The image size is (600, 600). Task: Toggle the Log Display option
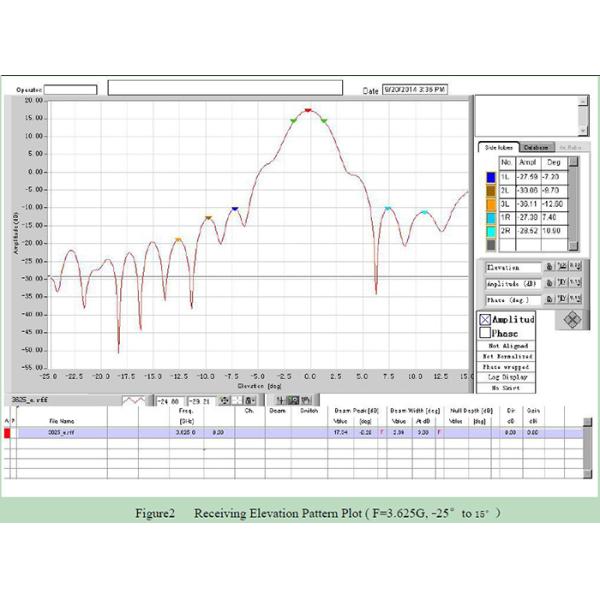[x=507, y=378]
